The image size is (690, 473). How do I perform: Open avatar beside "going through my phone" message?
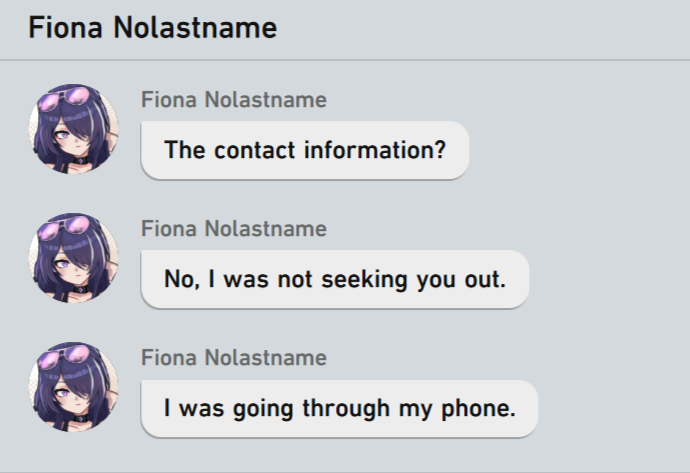click(x=74, y=387)
